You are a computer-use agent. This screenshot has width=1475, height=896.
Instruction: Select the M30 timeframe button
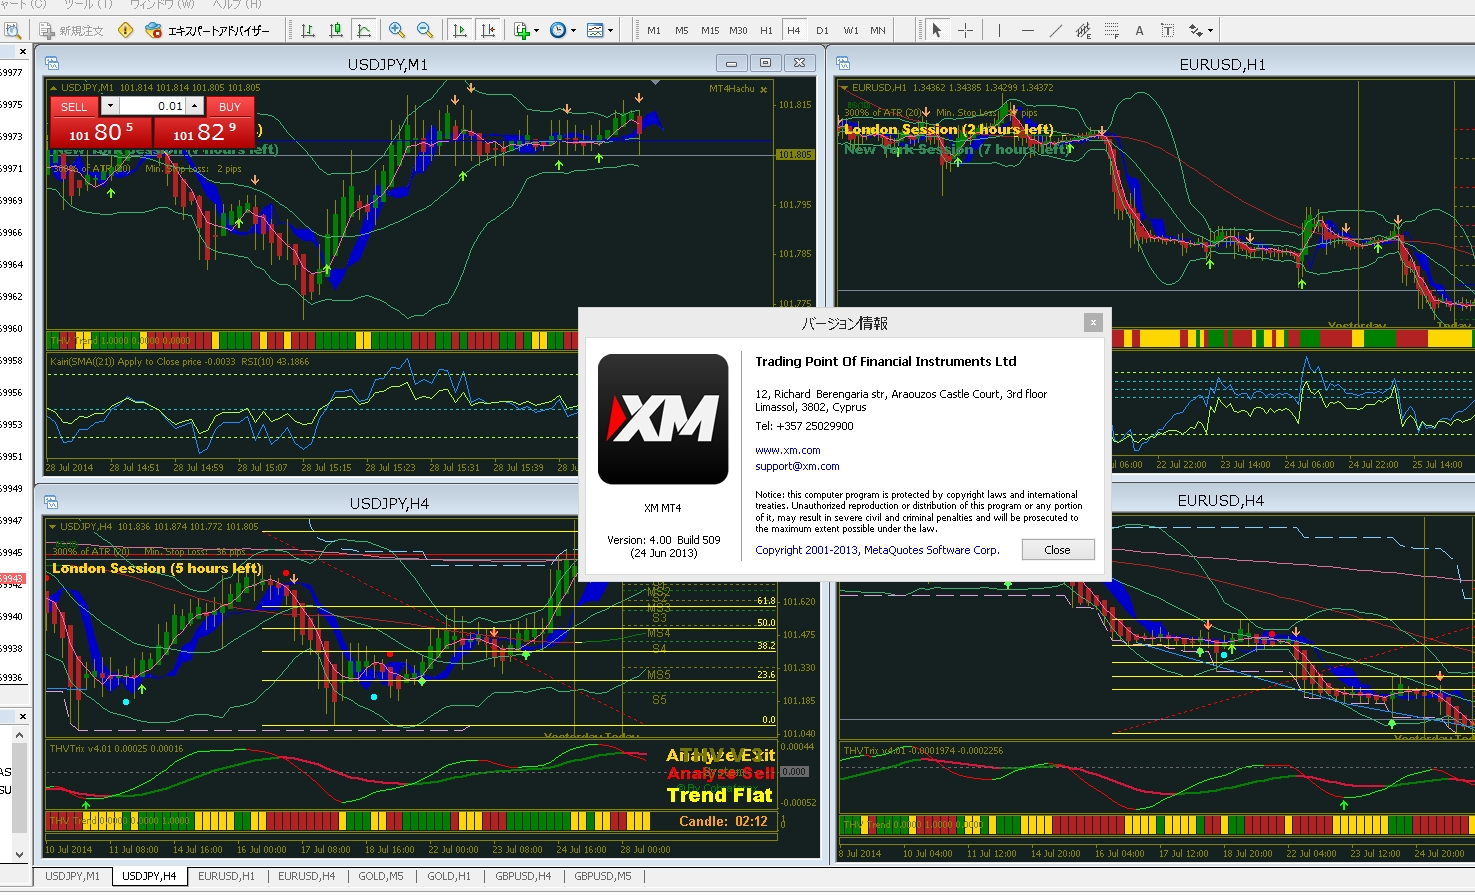pos(738,30)
